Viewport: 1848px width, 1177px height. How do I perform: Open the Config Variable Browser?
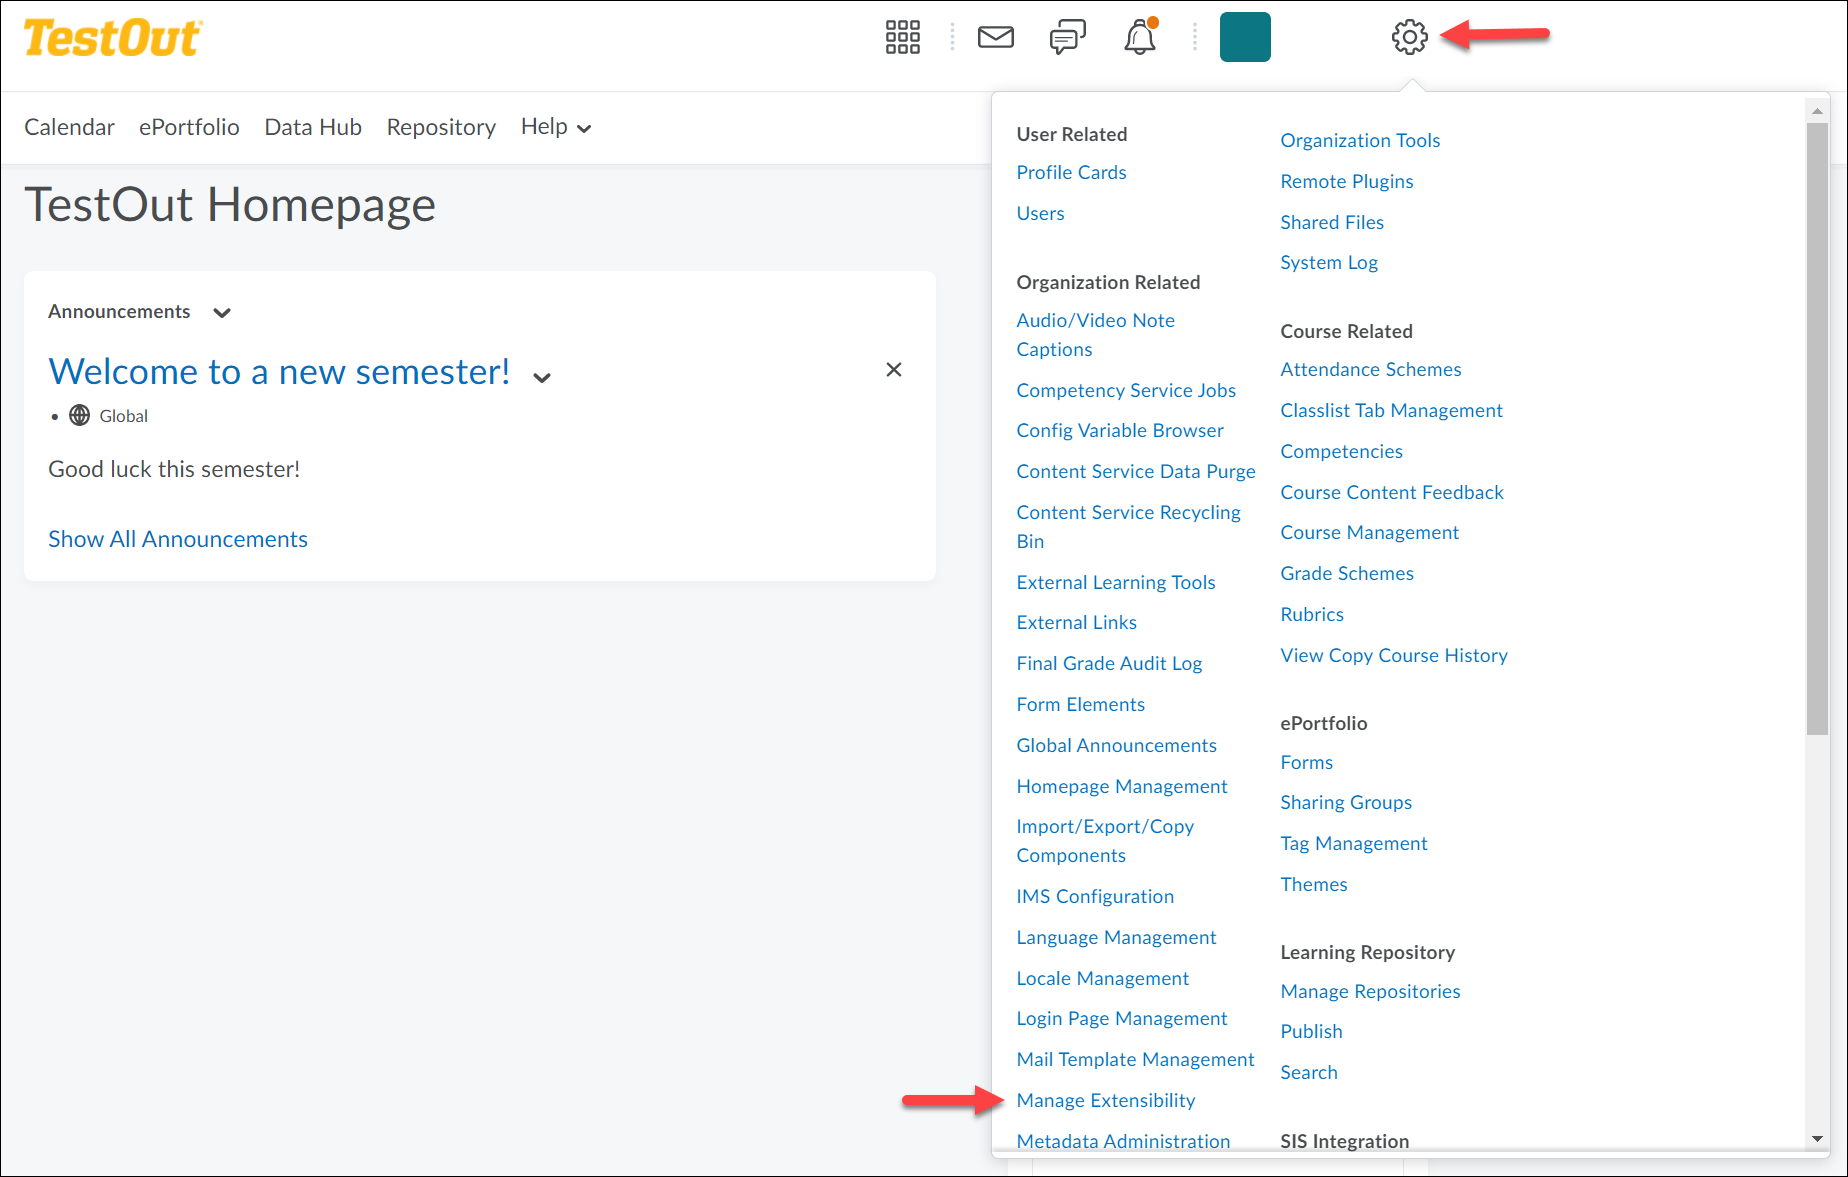[x=1119, y=430]
